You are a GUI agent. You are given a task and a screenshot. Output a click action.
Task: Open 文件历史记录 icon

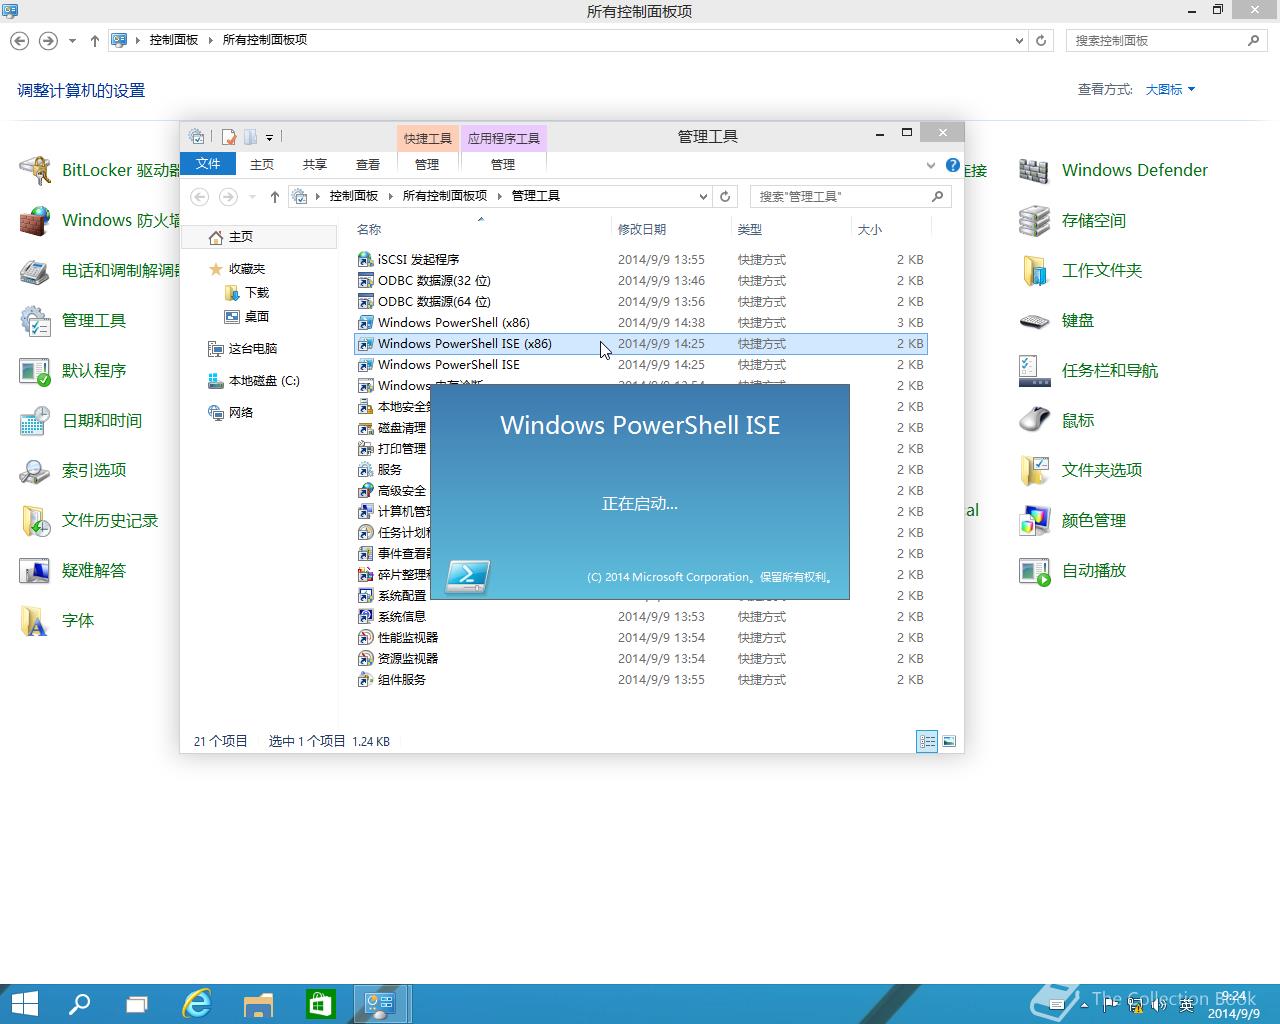[35, 520]
